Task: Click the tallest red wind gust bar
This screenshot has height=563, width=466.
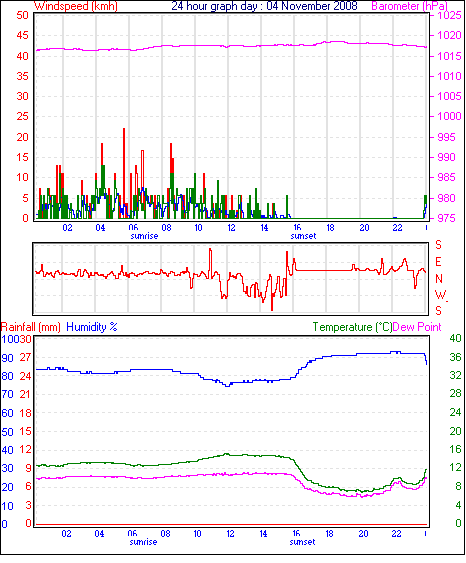Action: click(x=124, y=173)
